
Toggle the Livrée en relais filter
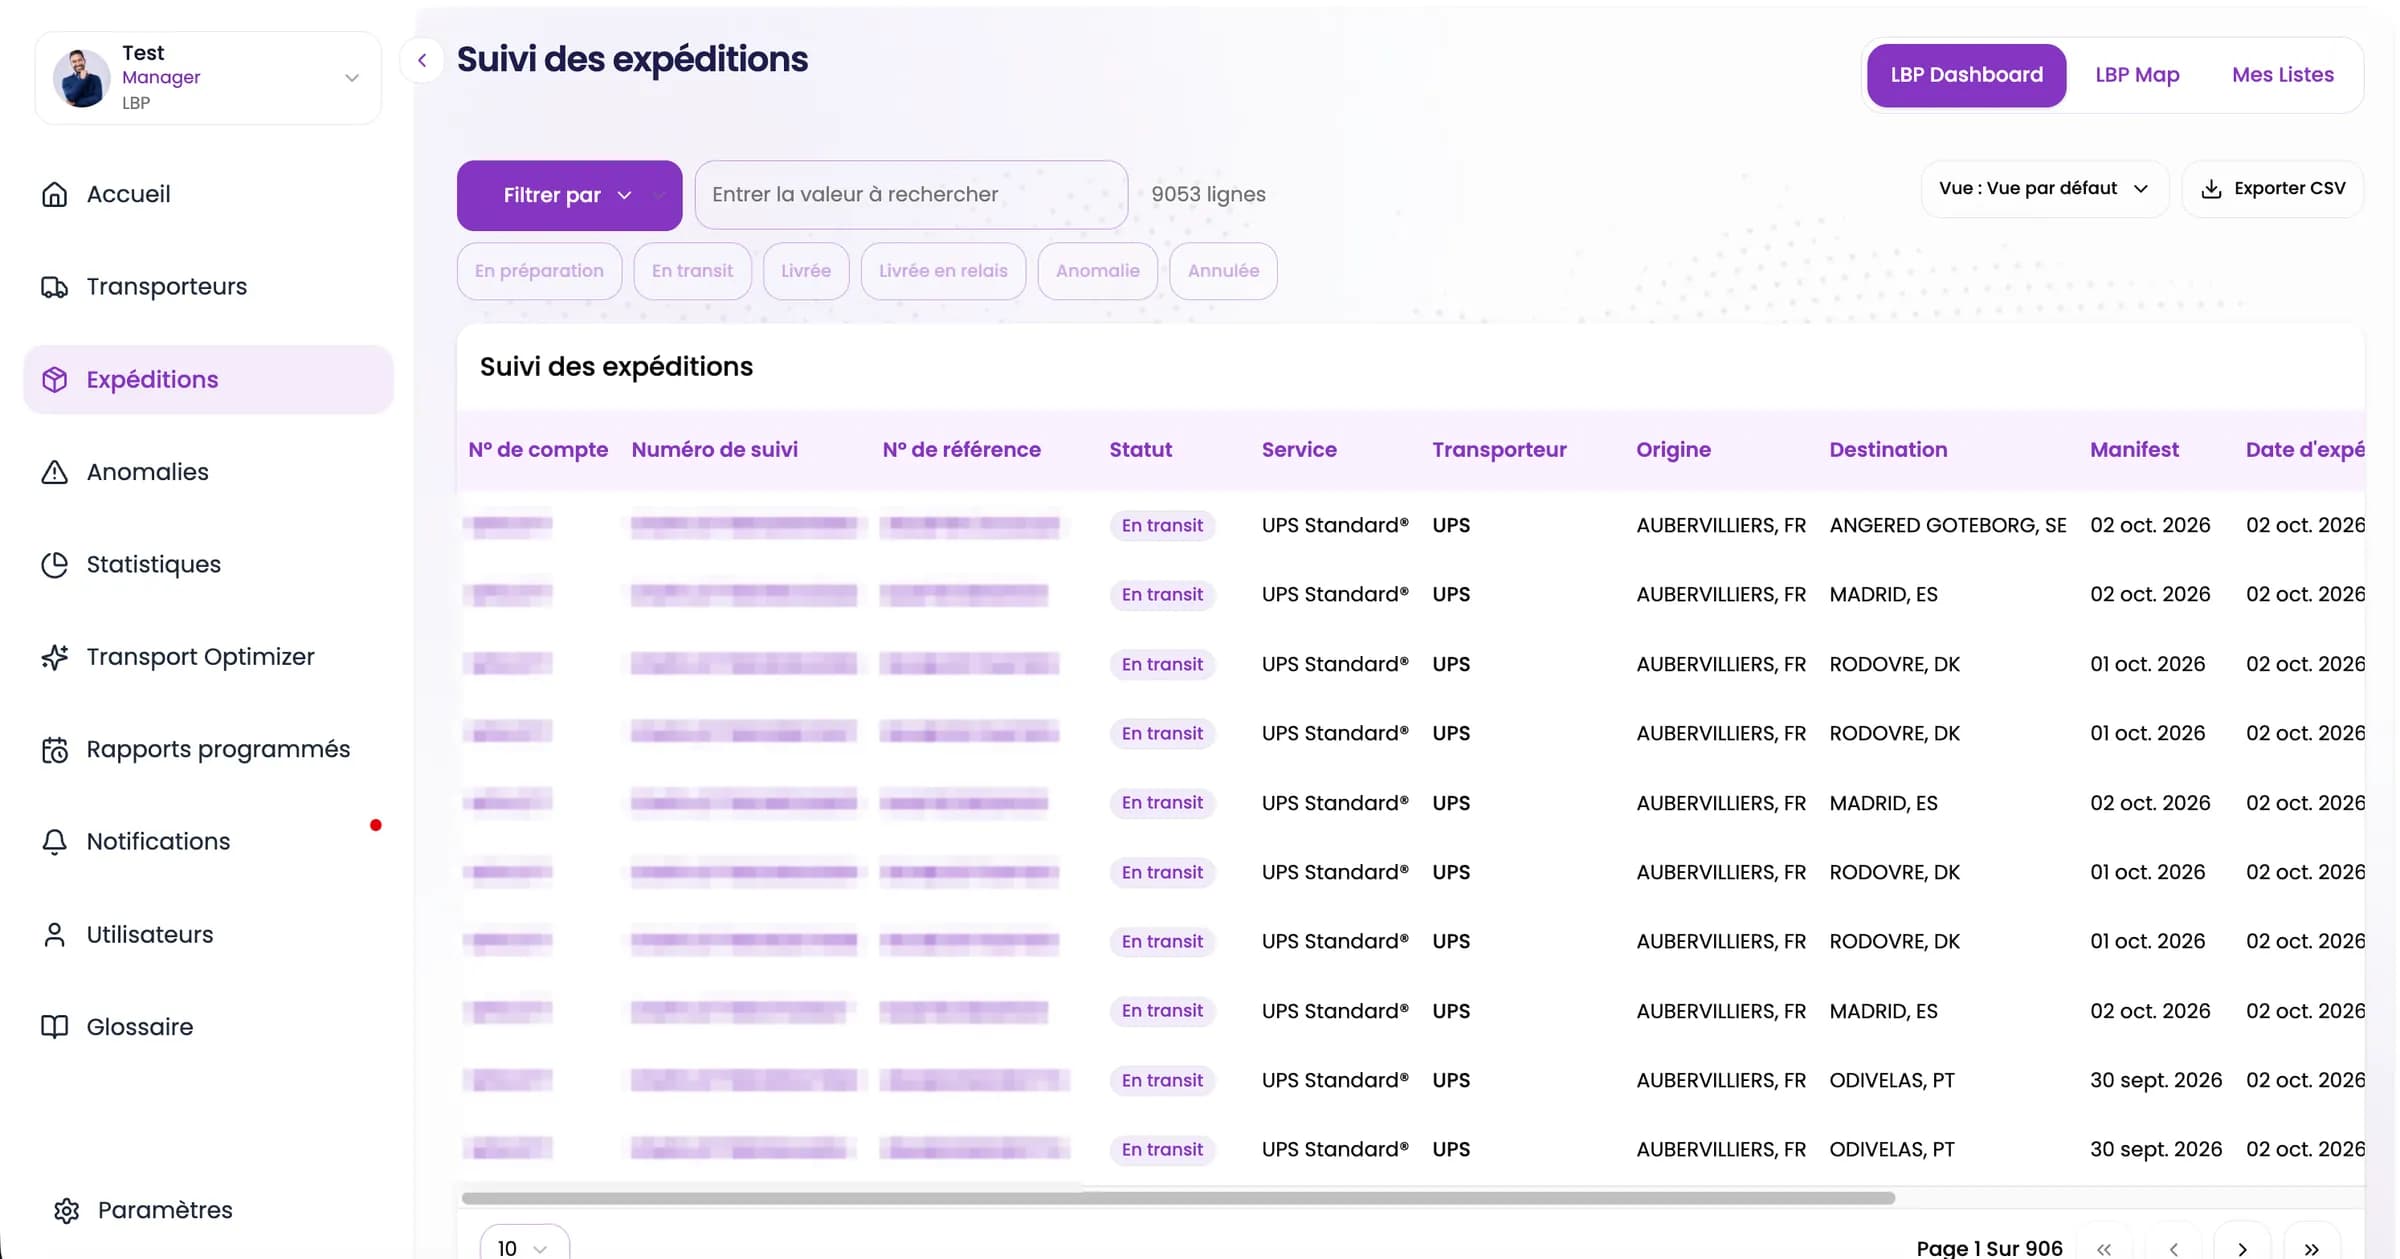[943, 271]
